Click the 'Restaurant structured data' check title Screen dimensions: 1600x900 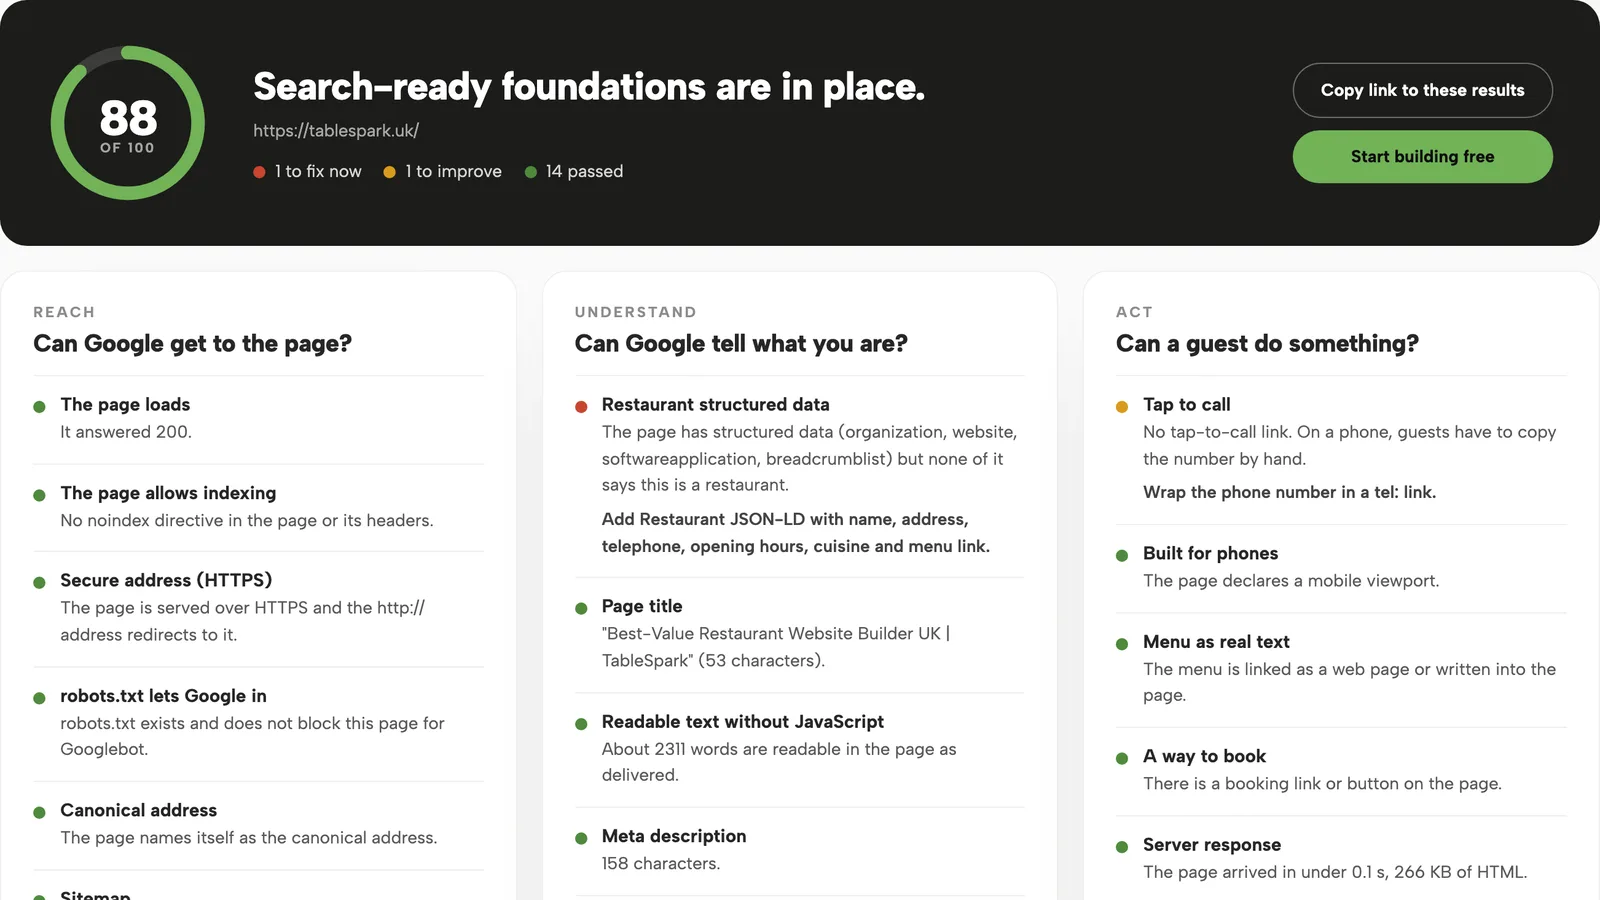(x=715, y=404)
